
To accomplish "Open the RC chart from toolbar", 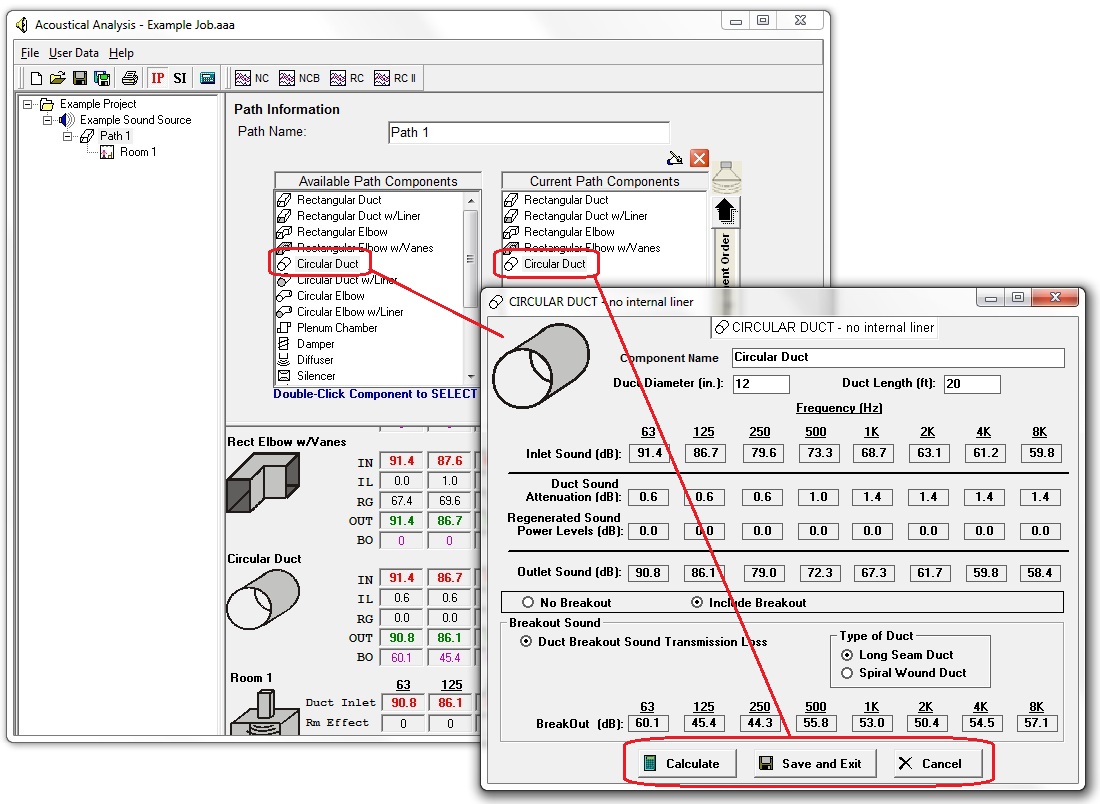I will pyautogui.click(x=347, y=78).
